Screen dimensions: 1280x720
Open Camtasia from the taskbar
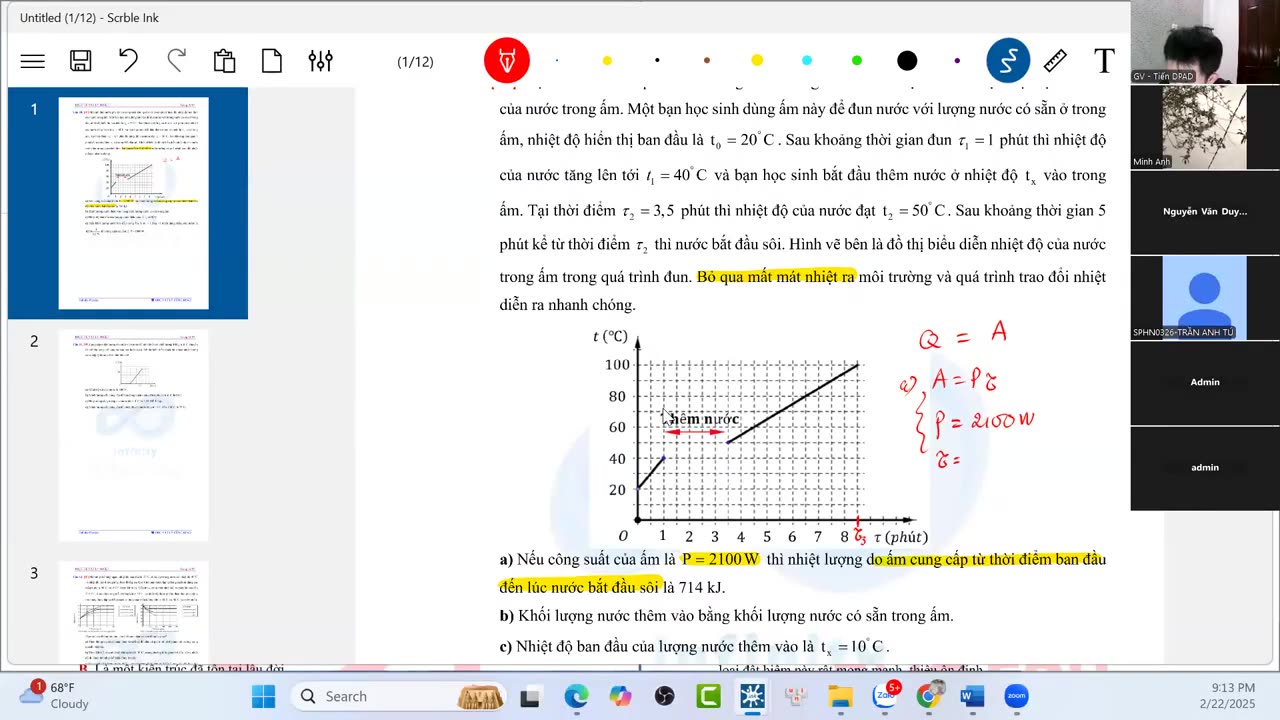pyautogui.click(x=708, y=696)
